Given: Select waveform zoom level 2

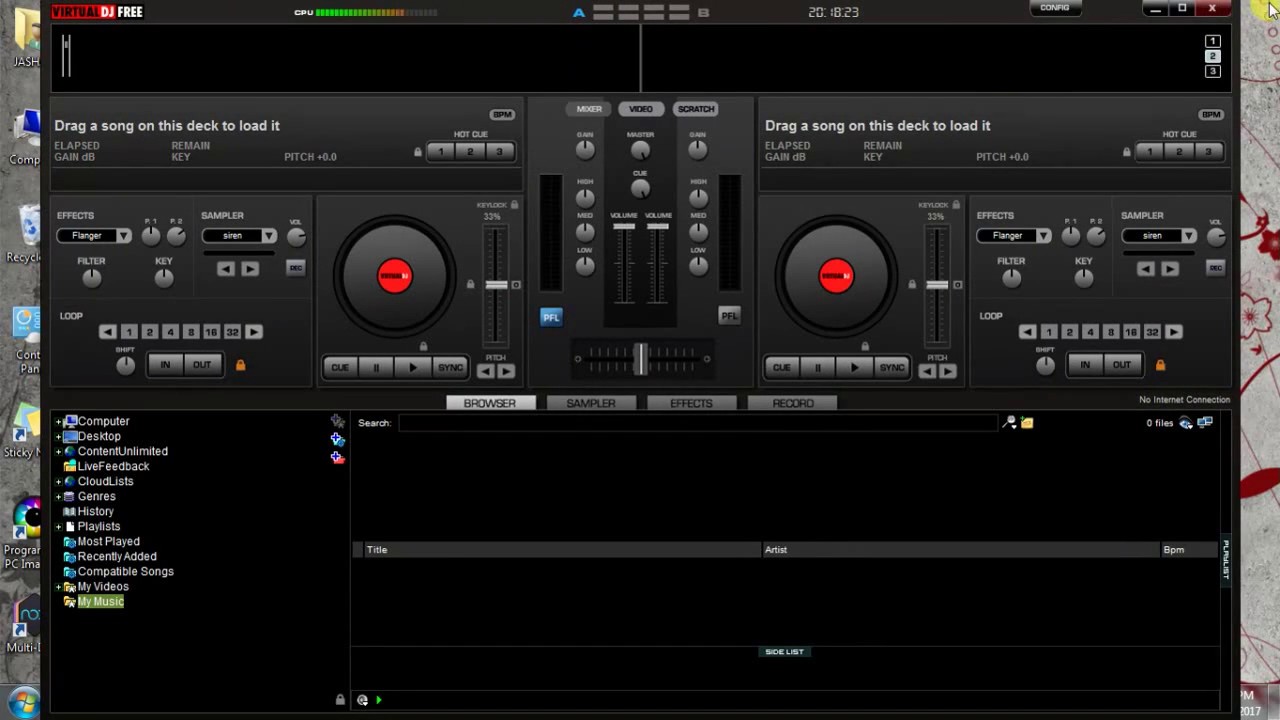Looking at the screenshot, I should click(1213, 56).
